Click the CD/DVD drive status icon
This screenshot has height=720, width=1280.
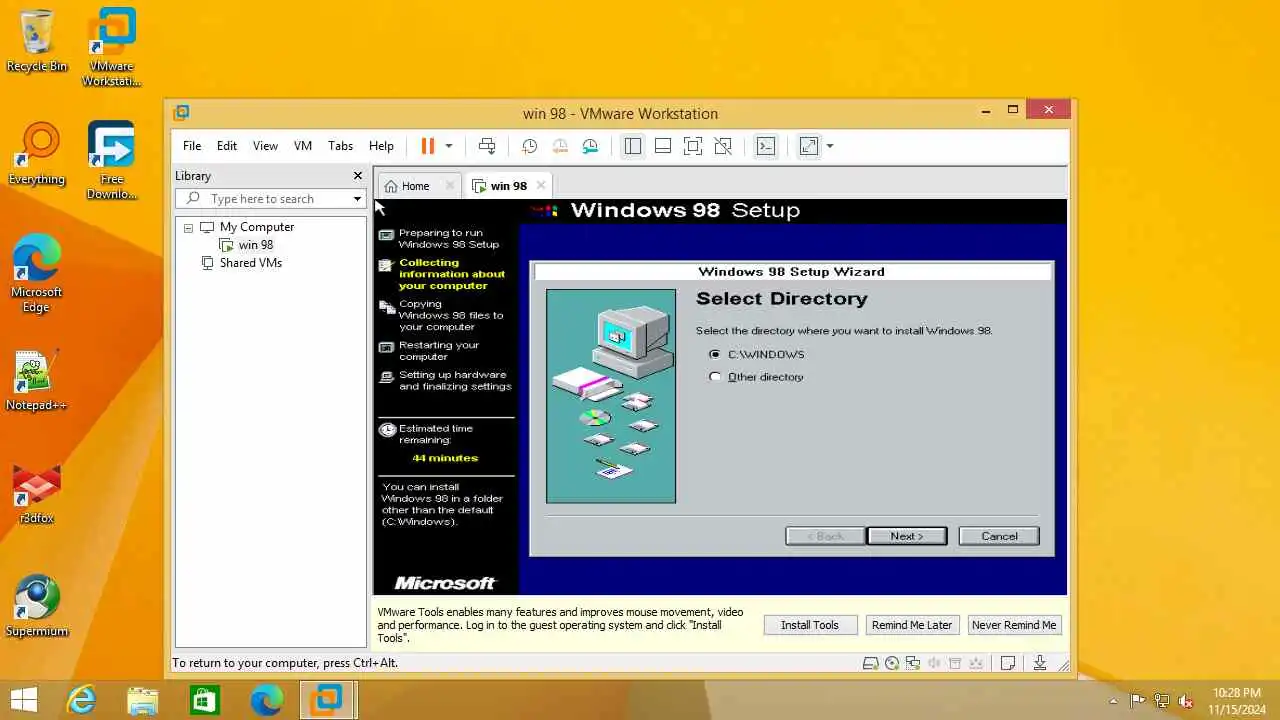[891, 663]
